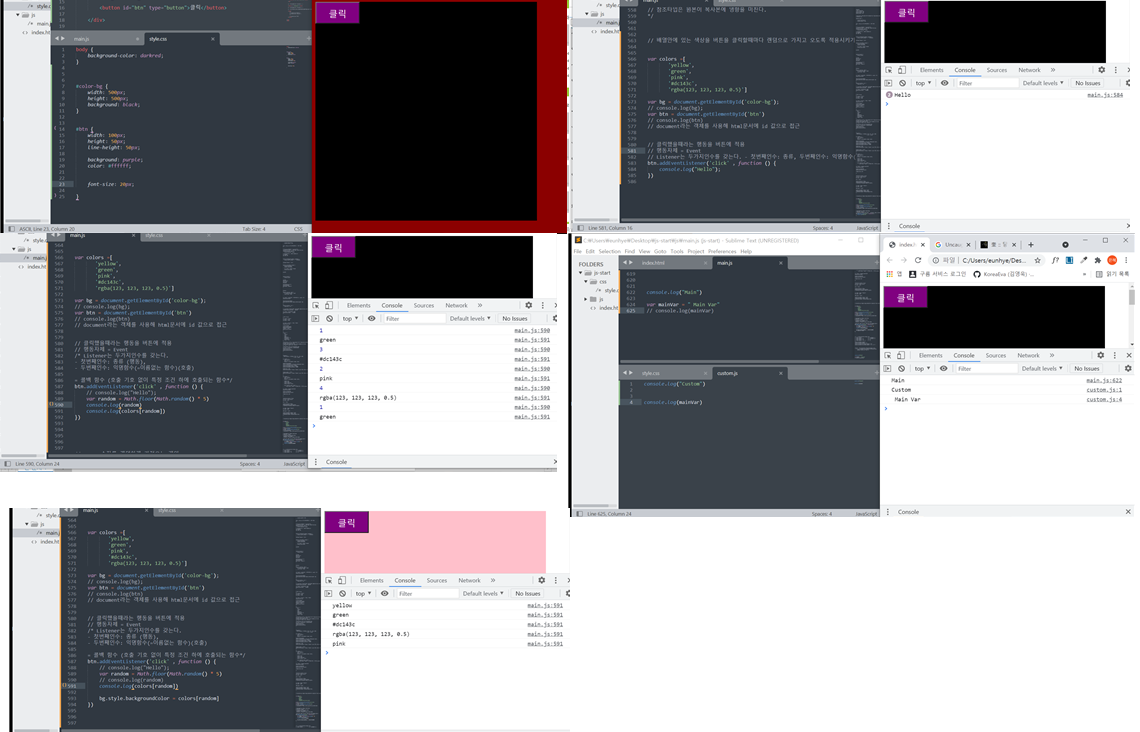
Task: Open custom.js:4 source link
Action: pyautogui.click(x=1104, y=400)
